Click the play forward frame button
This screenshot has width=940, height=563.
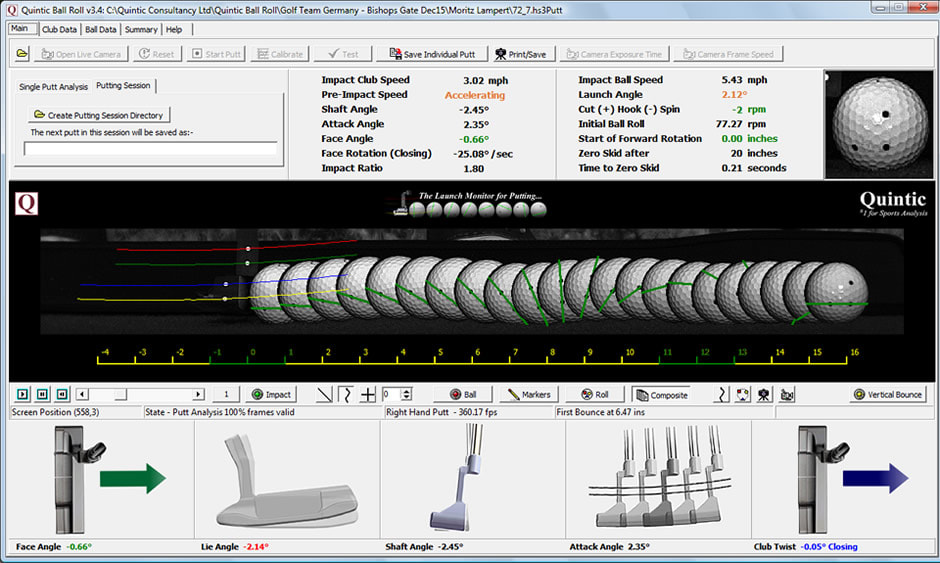23,395
